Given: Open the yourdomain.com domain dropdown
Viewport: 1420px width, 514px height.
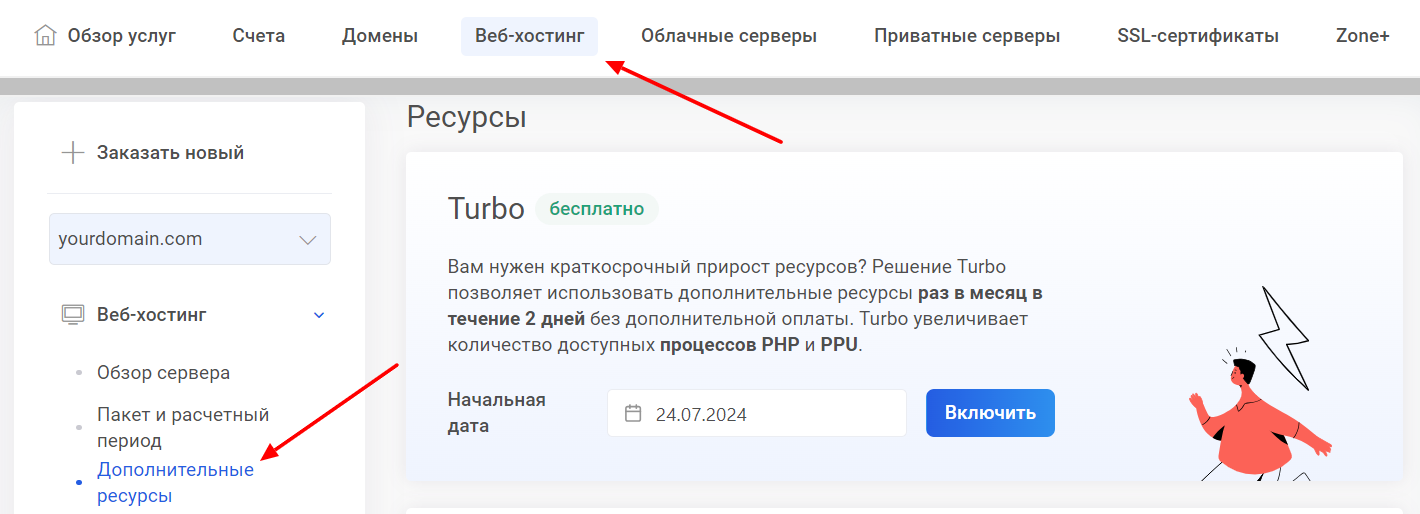Looking at the screenshot, I should (x=189, y=239).
